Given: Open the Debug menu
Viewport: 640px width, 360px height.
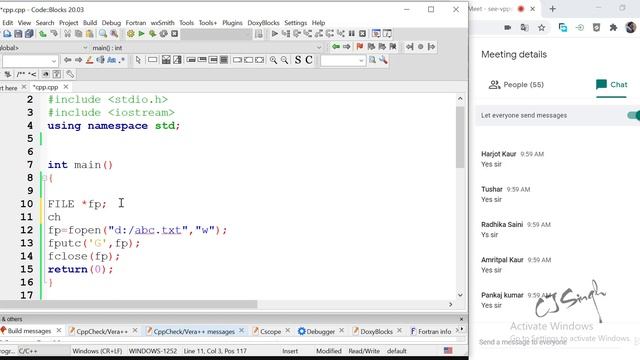Looking at the screenshot, I should [111, 23].
